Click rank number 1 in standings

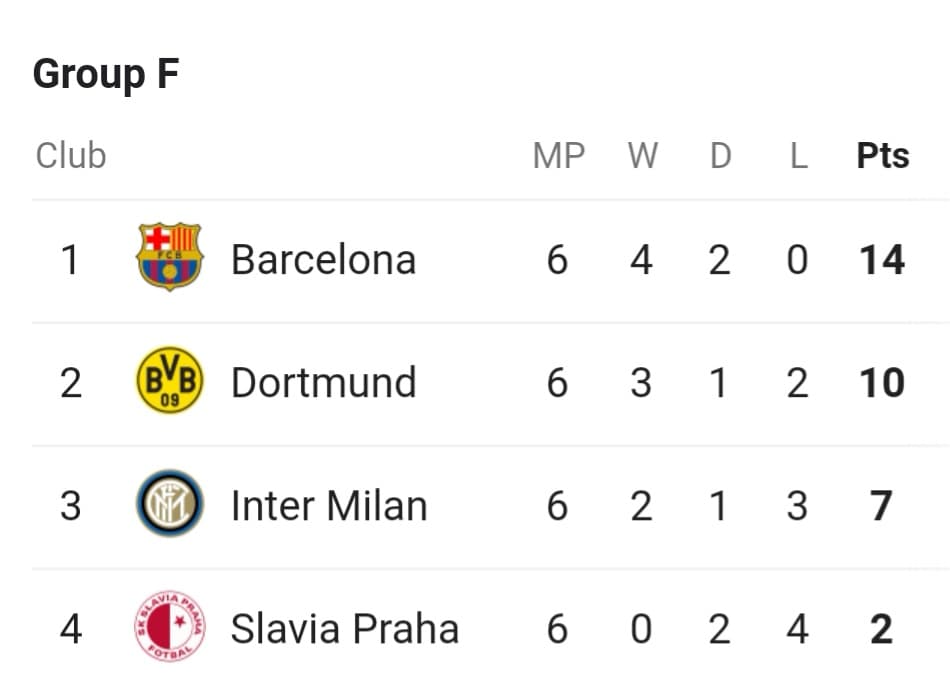coord(70,260)
